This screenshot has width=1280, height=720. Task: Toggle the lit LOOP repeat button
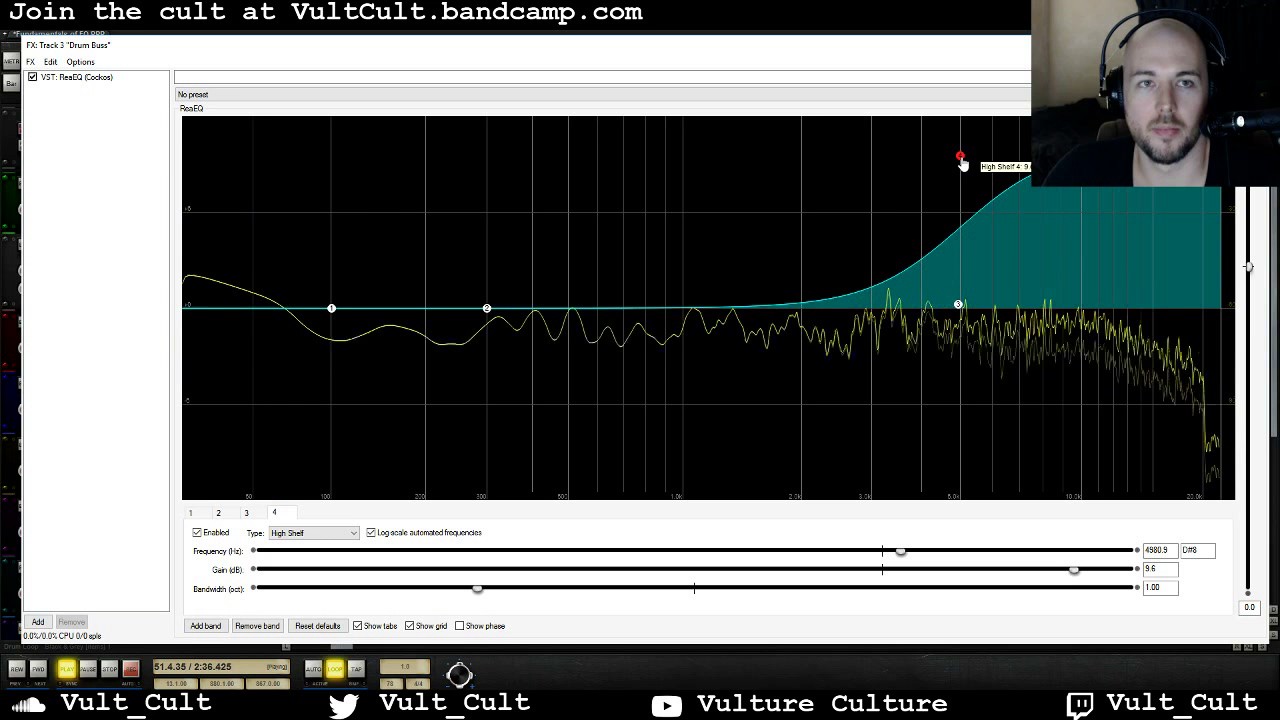tap(335, 669)
